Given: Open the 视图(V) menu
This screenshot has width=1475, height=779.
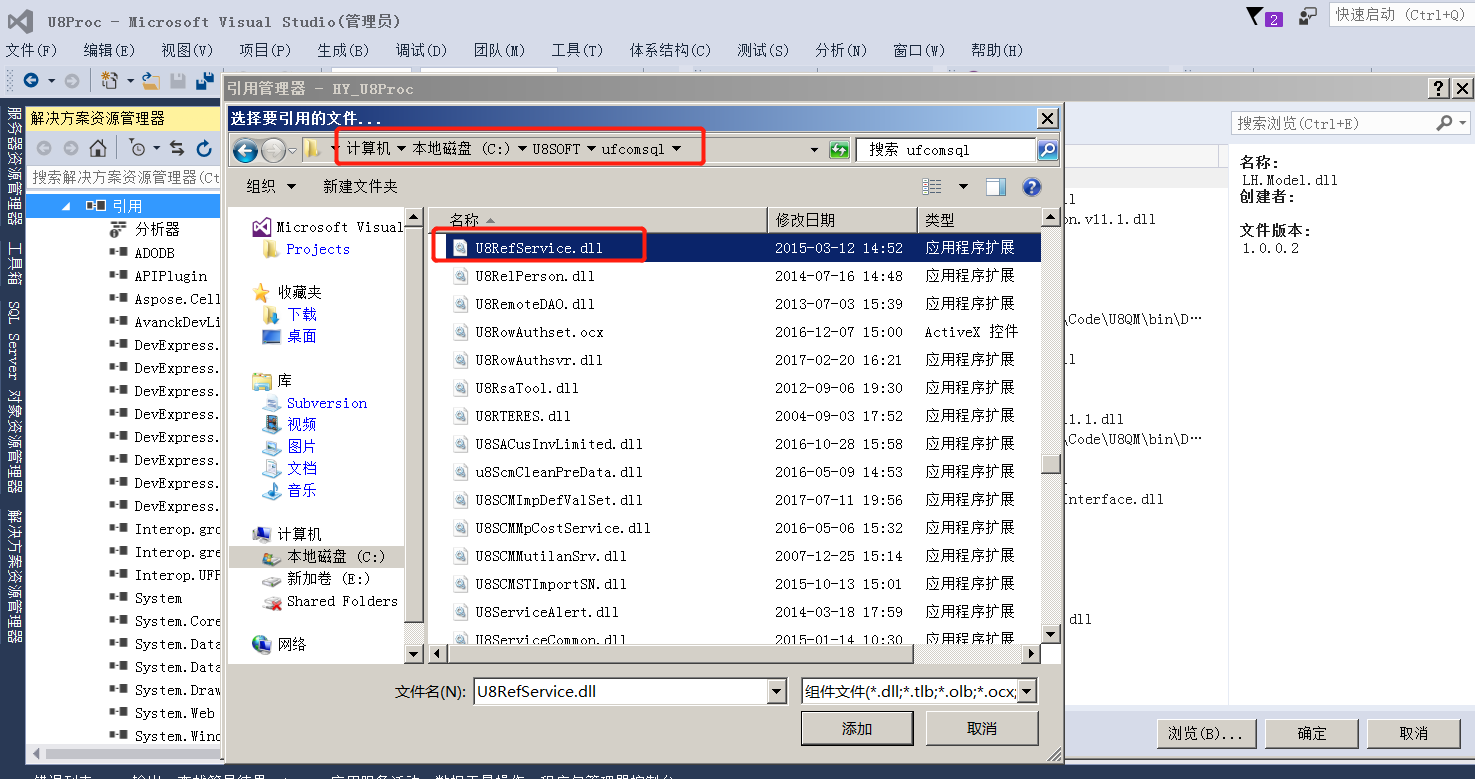Looking at the screenshot, I should click(x=187, y=50).
